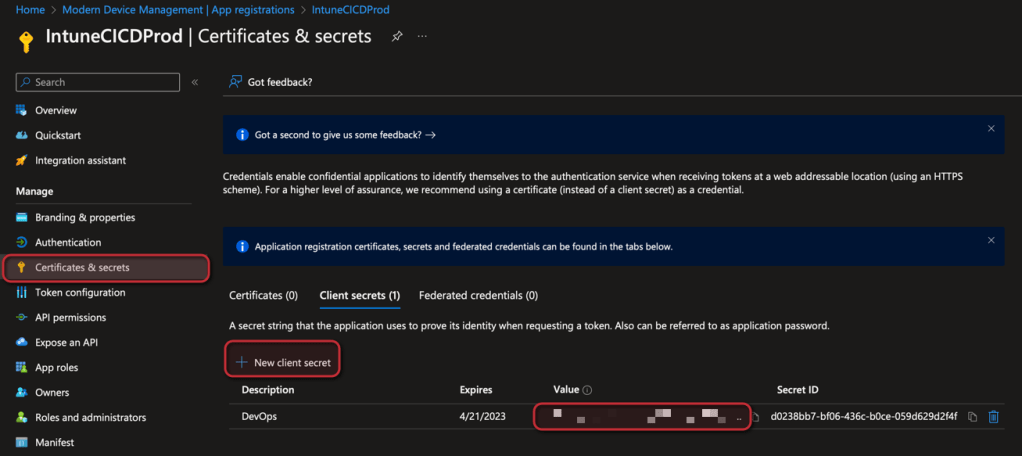
Task: Select Token configuration in sidebar
Action: (x=80, y=292)
